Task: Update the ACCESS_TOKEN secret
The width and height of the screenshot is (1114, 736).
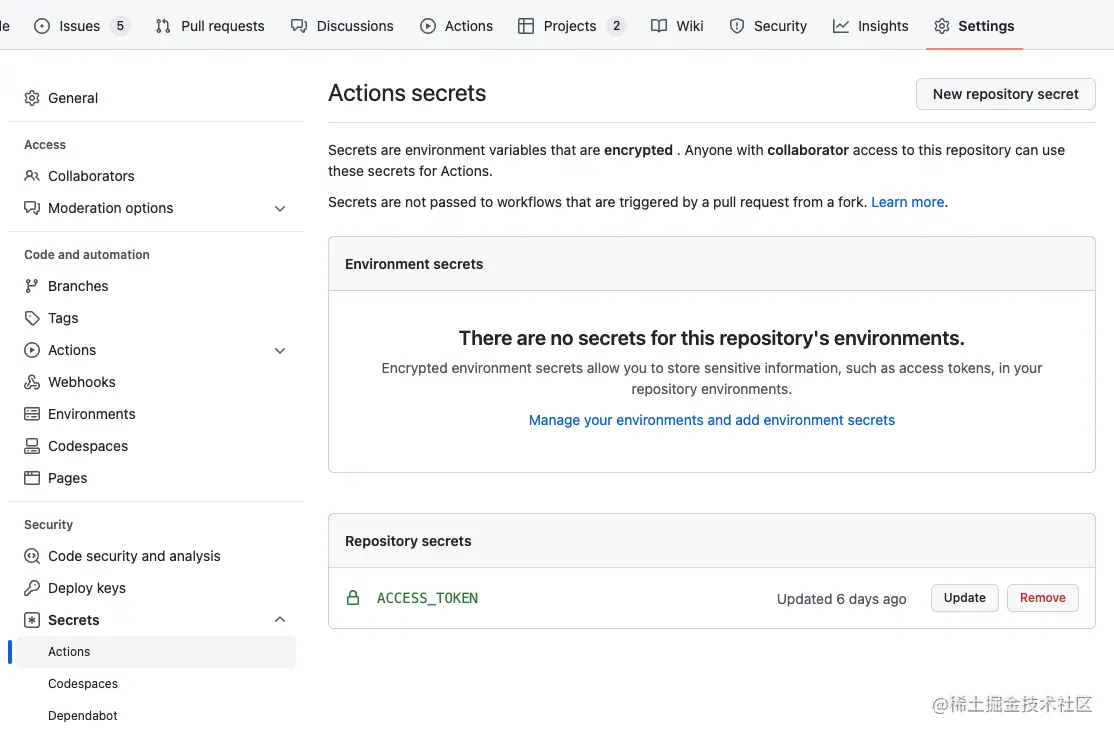Action: (964, 598)
